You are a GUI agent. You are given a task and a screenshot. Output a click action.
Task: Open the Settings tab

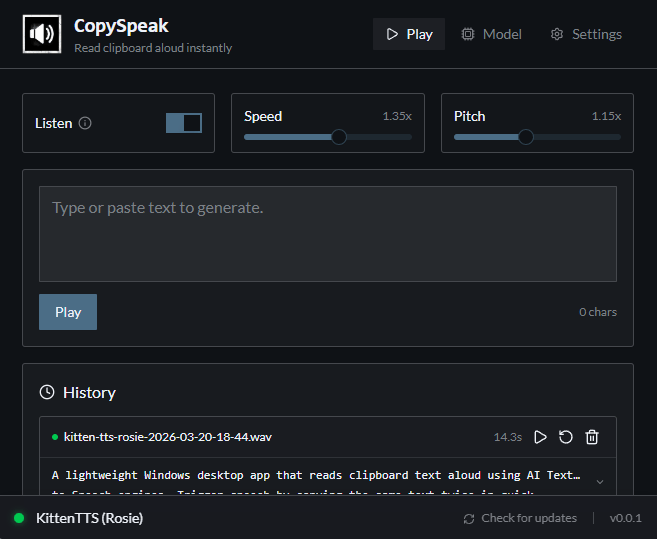586,34
